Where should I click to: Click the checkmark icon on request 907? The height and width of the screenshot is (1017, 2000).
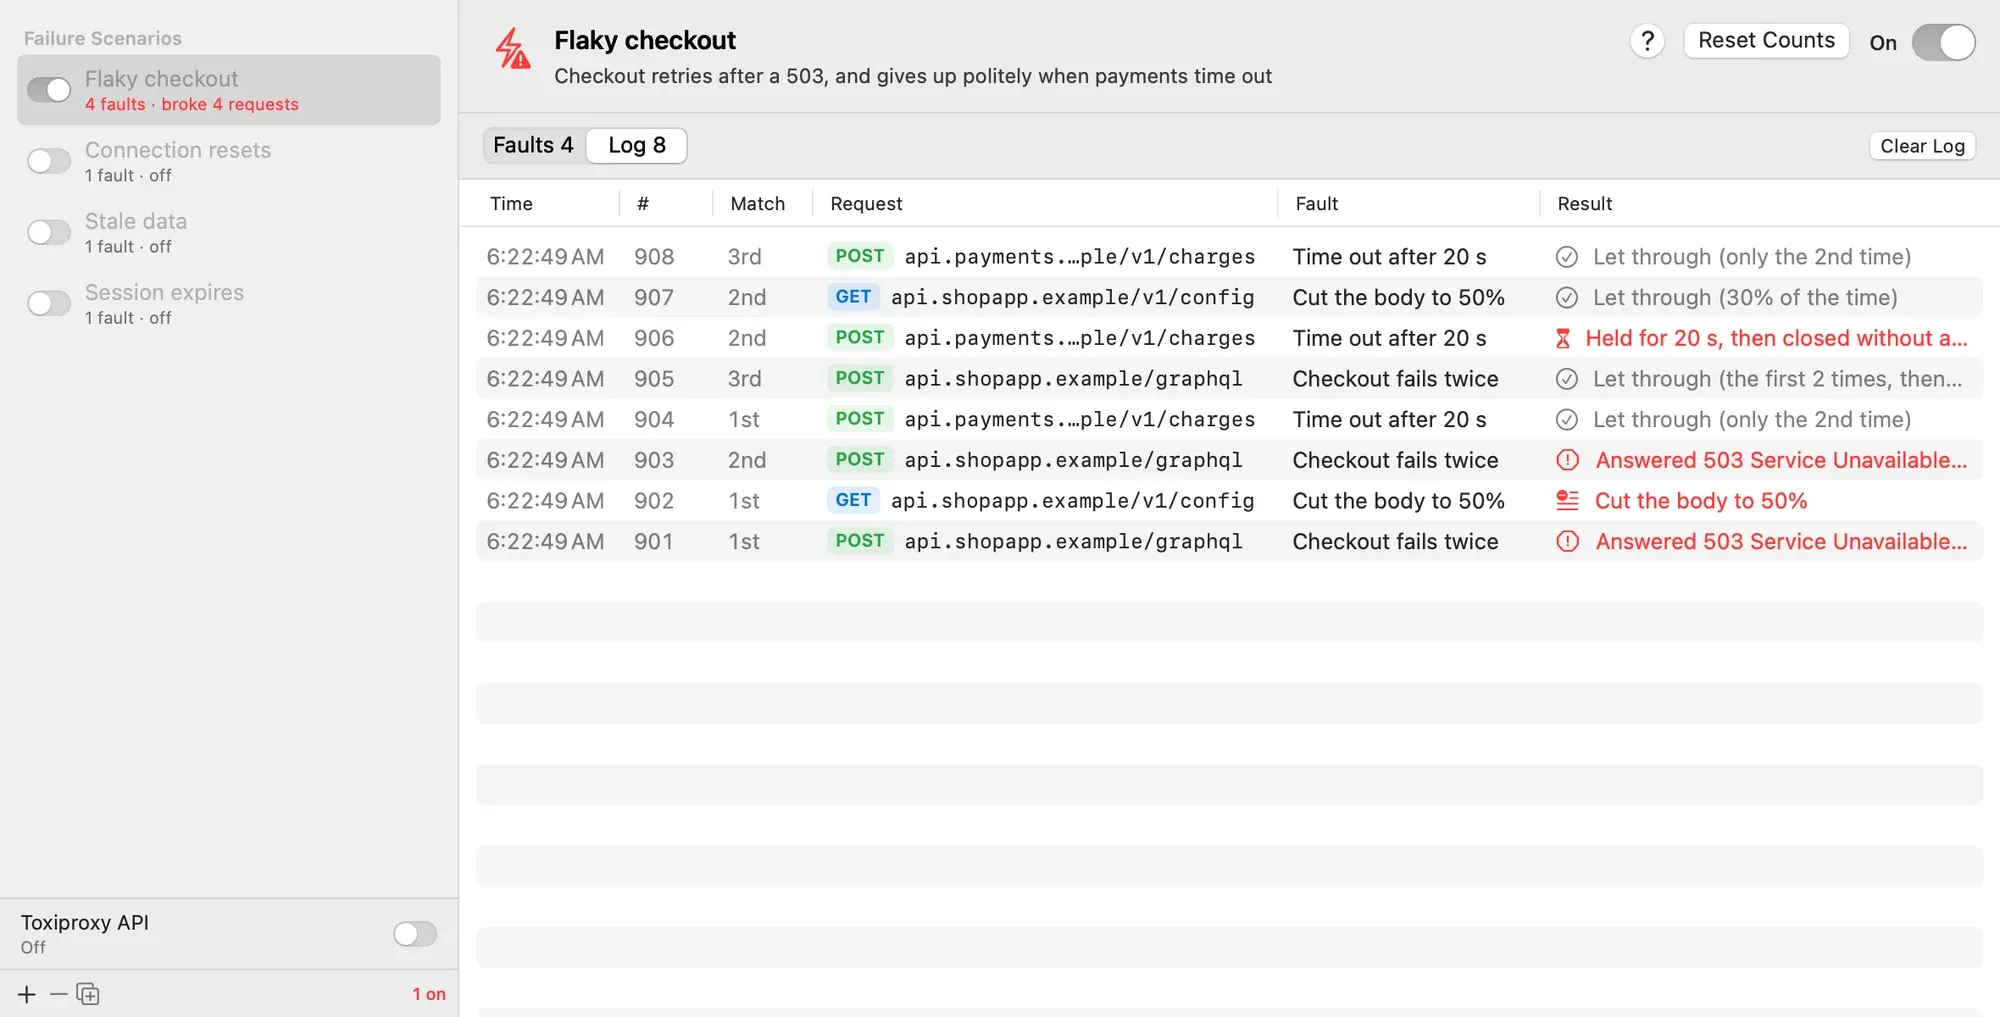pos(1567,298)
